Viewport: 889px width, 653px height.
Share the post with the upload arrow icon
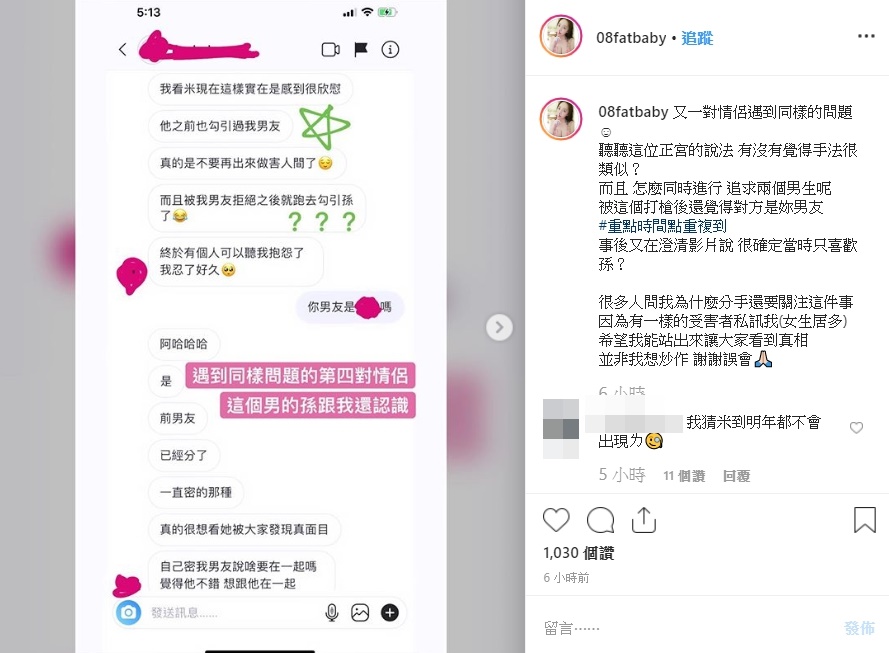(644, 520)
